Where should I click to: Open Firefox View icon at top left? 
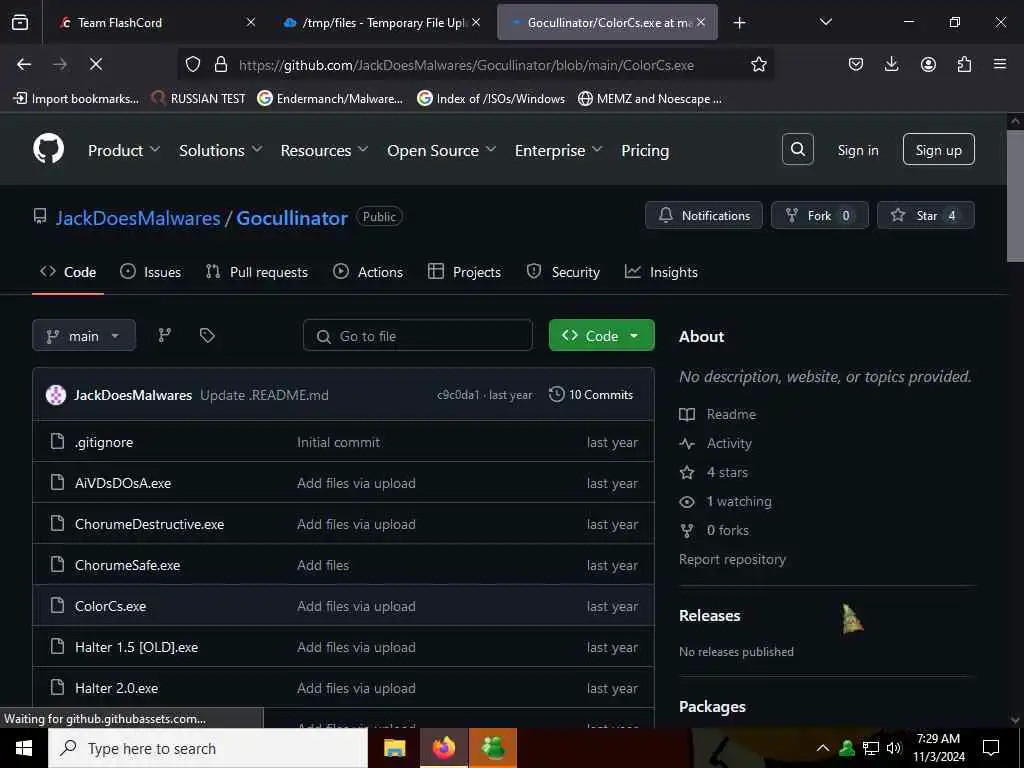20,23
